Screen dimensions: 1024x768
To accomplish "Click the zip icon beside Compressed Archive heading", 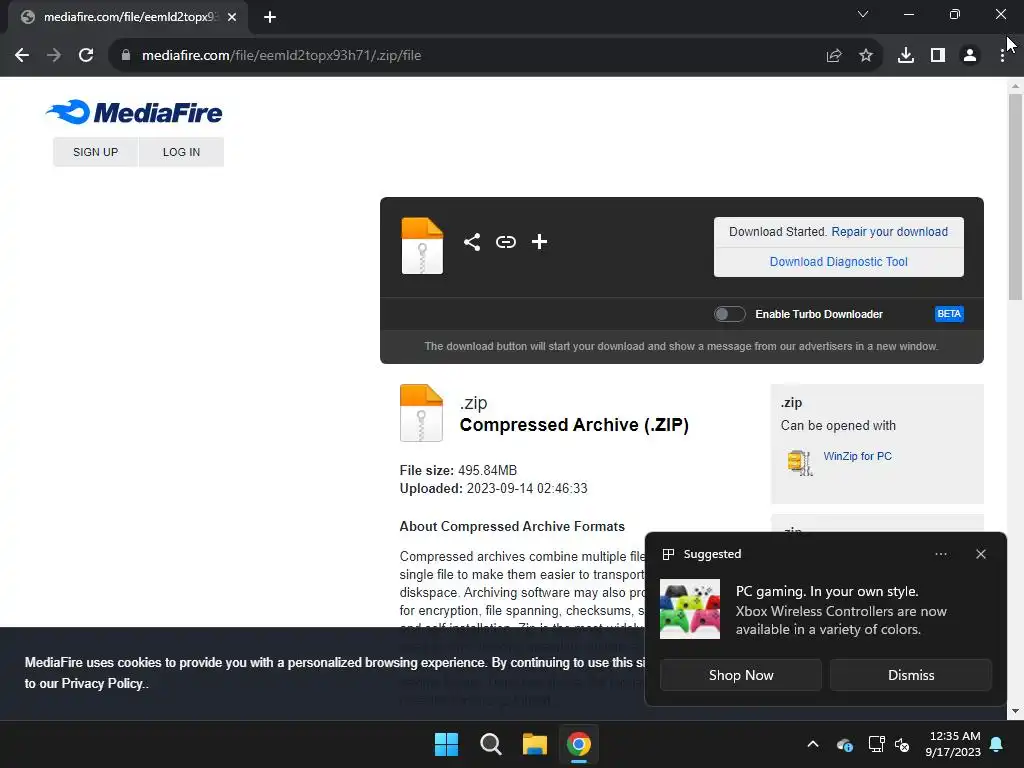I will tap(421, 413).
